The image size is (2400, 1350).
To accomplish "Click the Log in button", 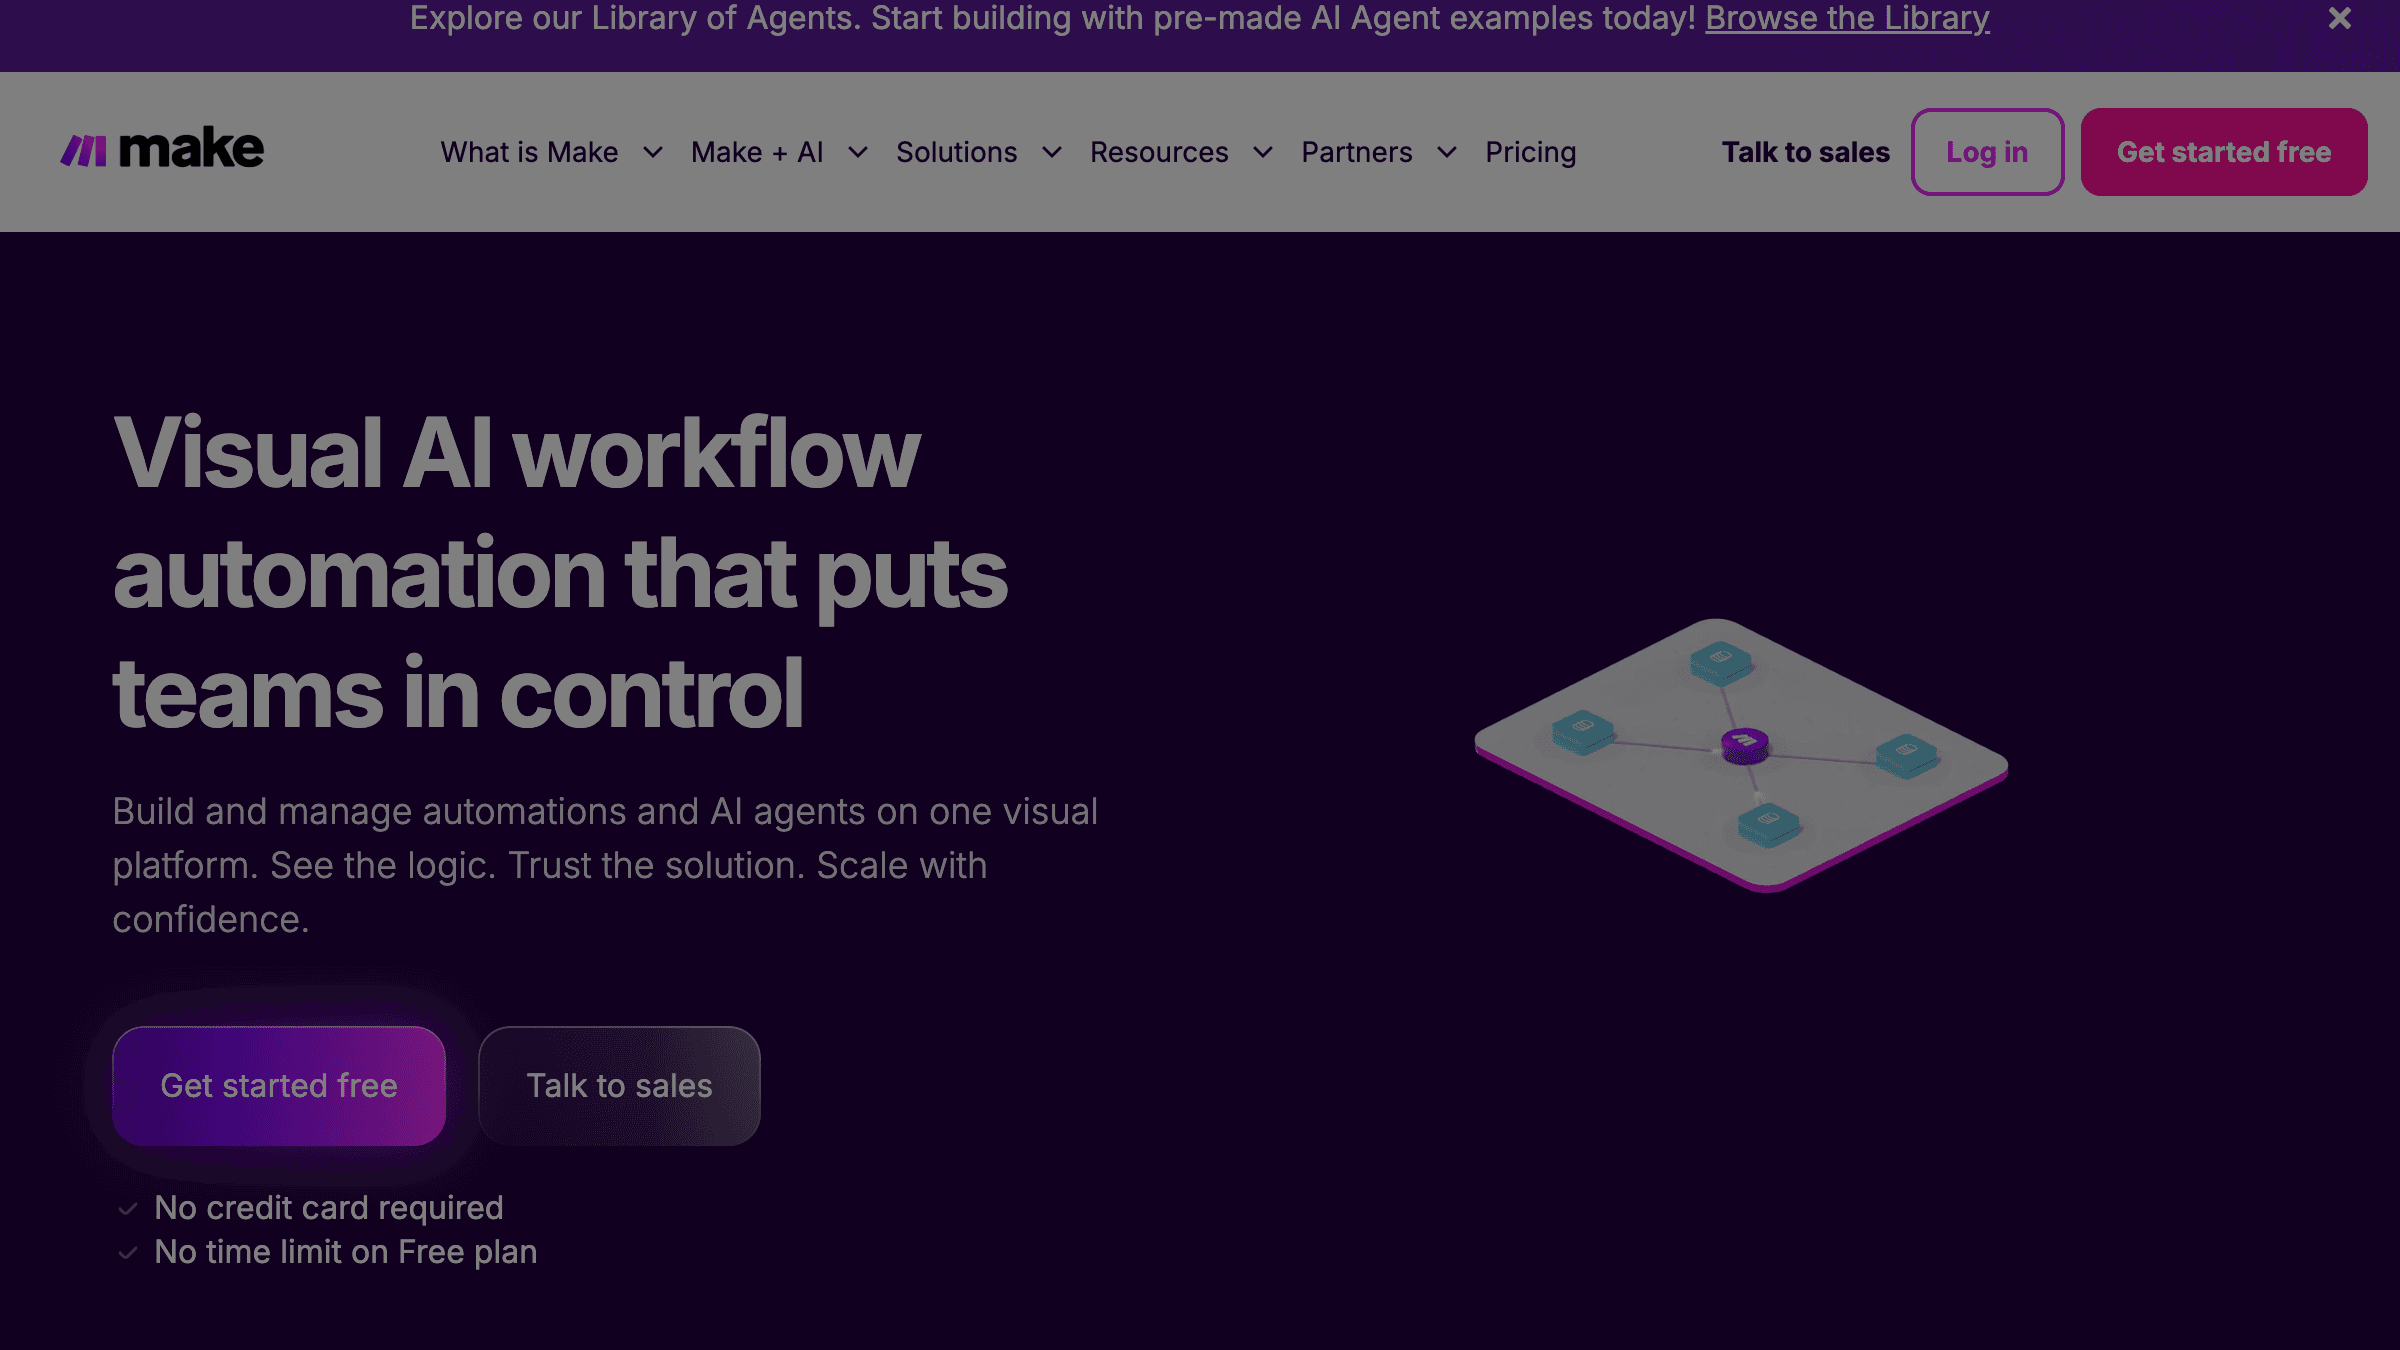I will click(1987, 152).
